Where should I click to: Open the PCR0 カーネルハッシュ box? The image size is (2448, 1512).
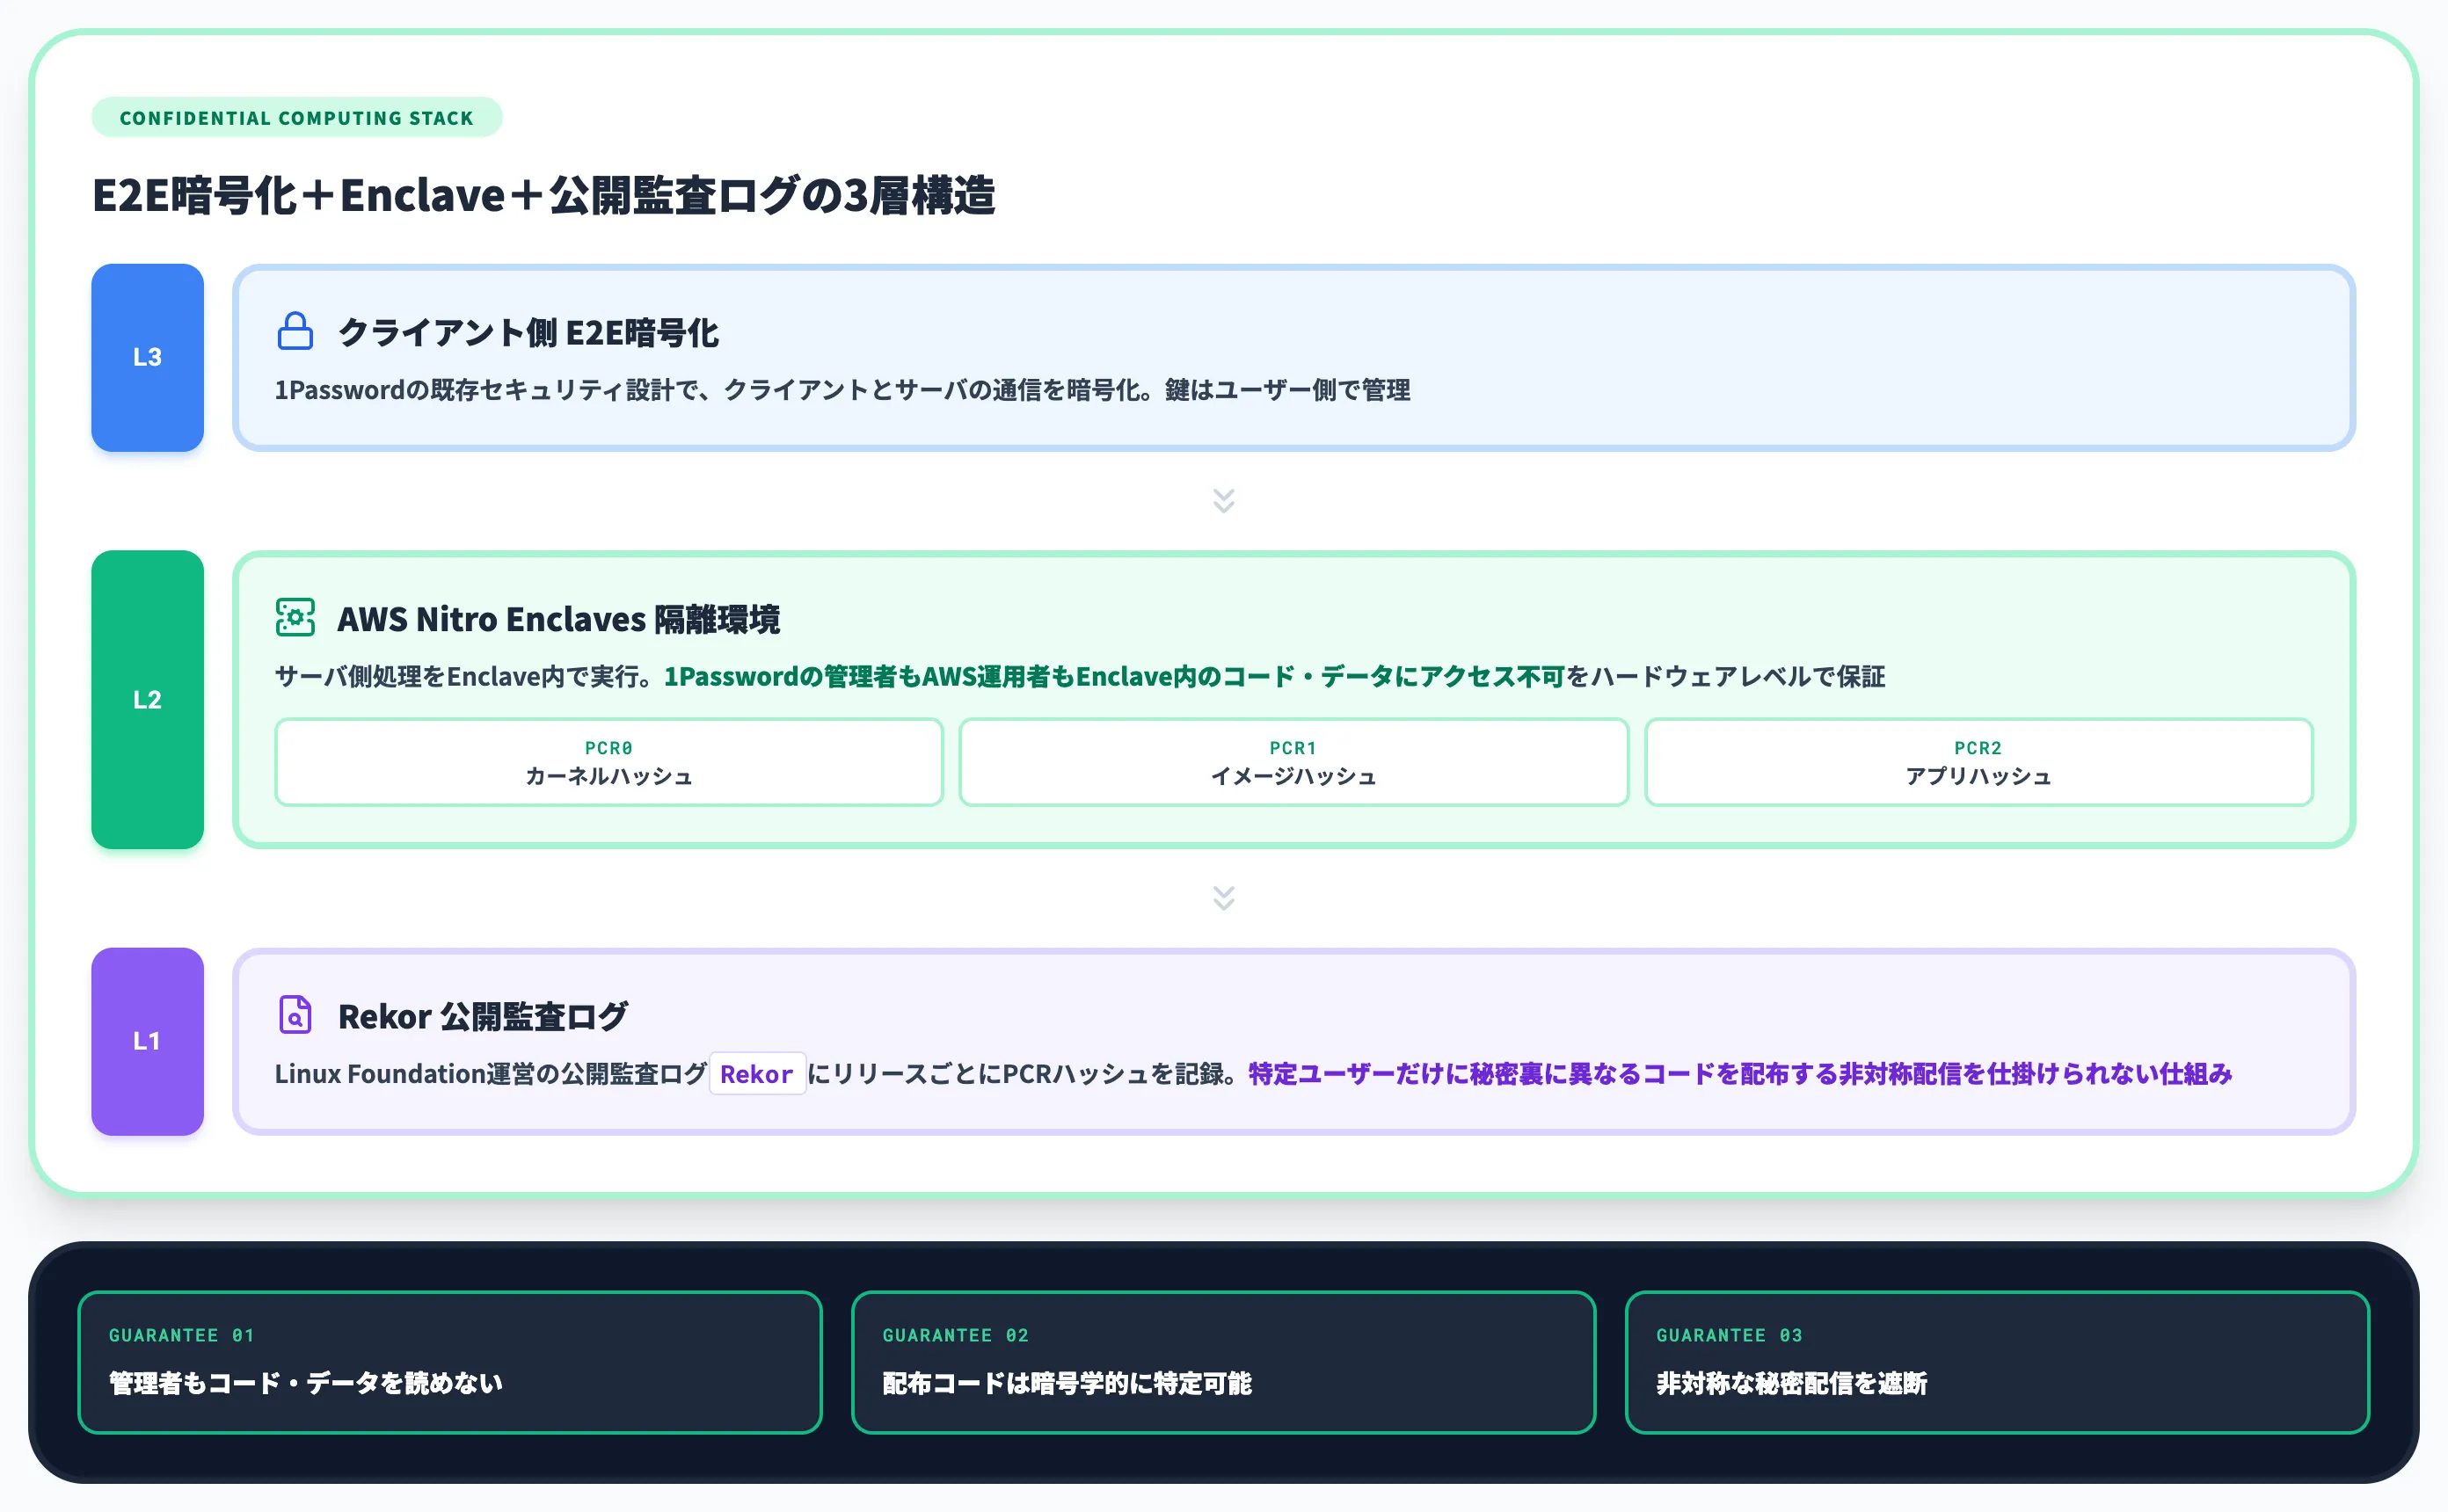coord(609,762)
